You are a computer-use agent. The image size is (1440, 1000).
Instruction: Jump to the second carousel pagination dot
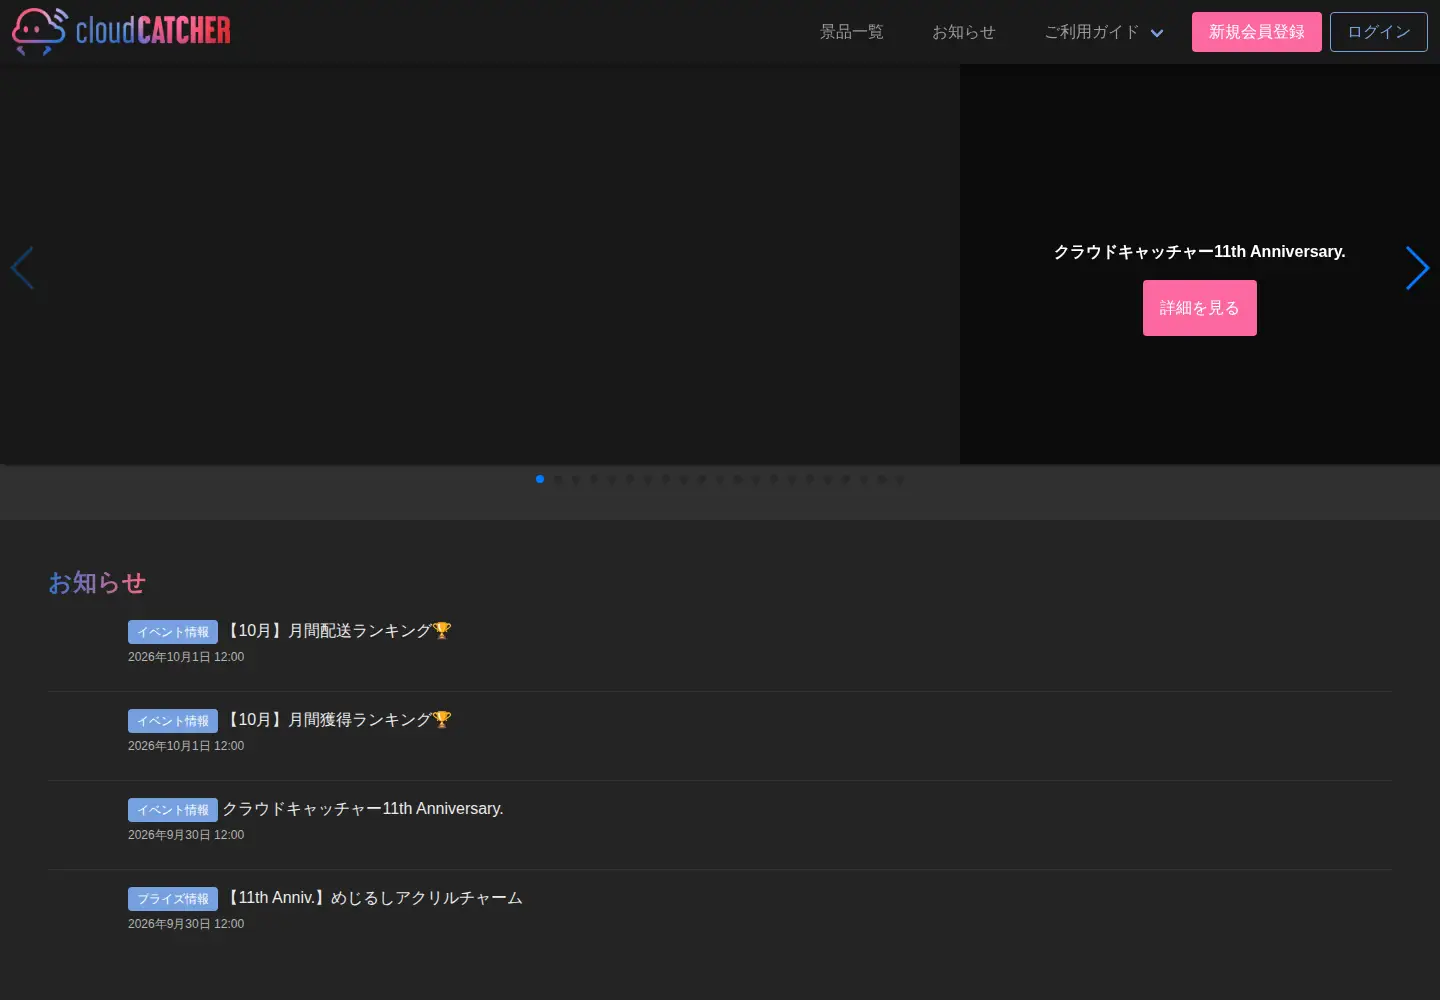(558, 479)
